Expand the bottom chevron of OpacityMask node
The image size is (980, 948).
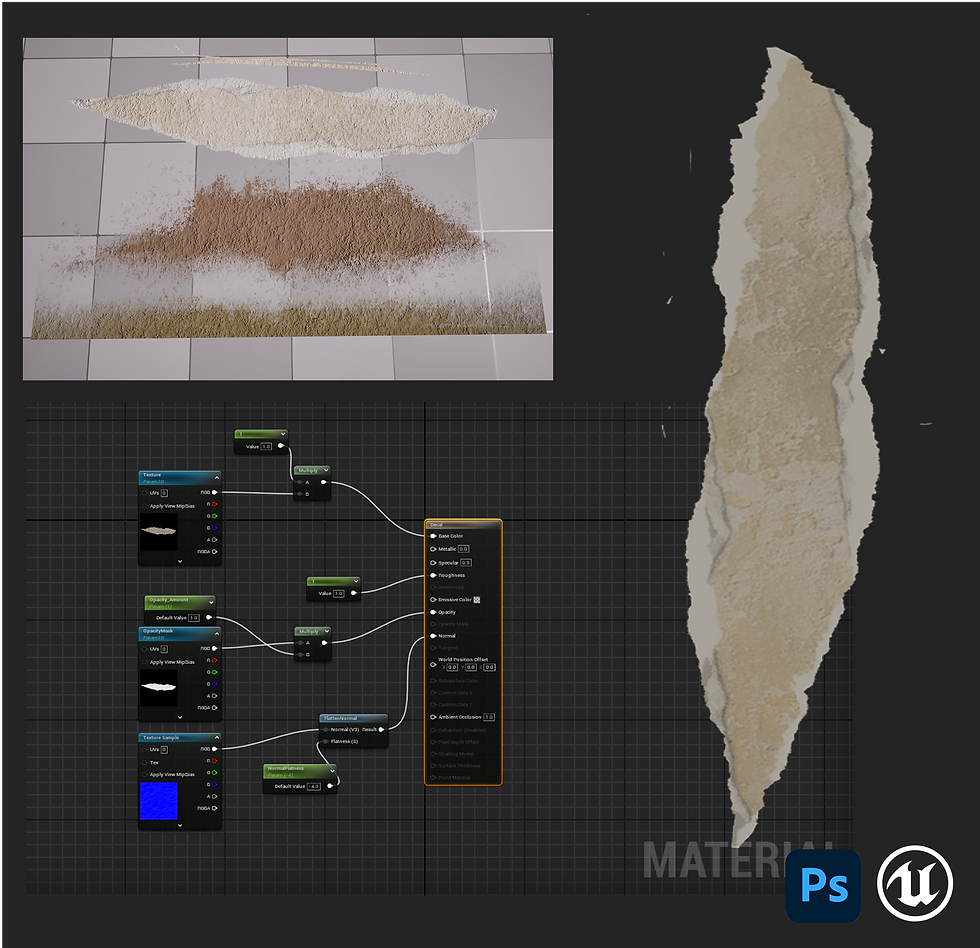[180, 717]
